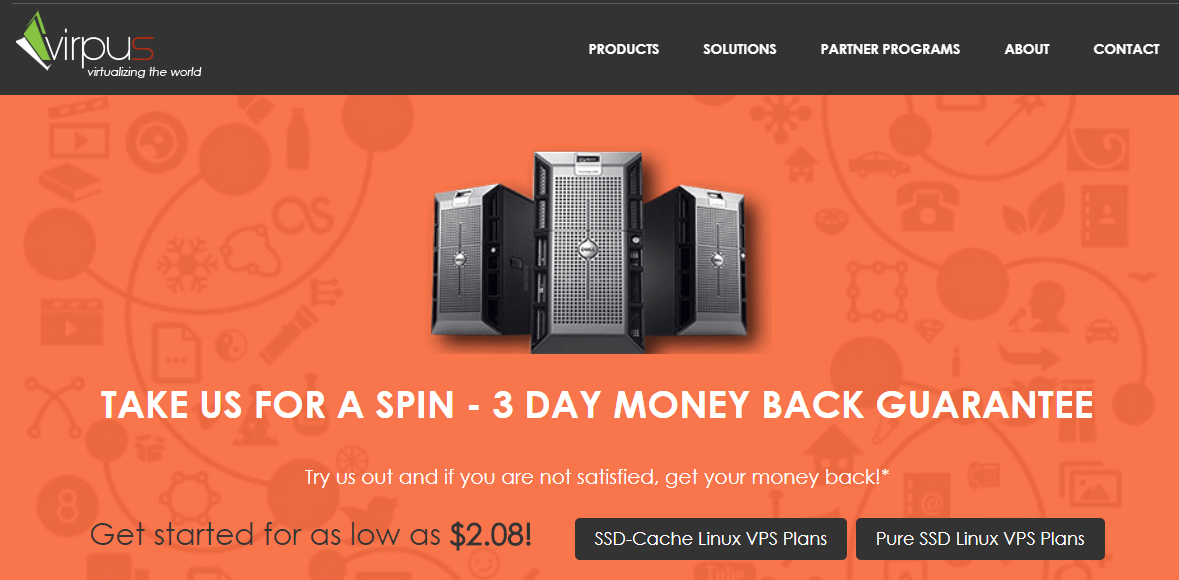This screenshot has height=580, width=1179.
Task: Click the Superman shield background icon
Action: pyautogui.click(x=930, y=329)
